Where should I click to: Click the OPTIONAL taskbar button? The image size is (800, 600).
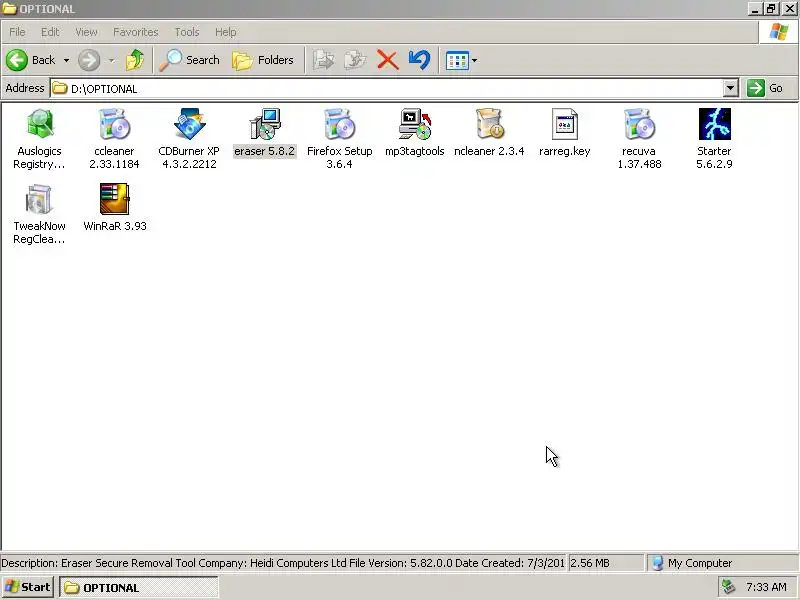(139, 588)
